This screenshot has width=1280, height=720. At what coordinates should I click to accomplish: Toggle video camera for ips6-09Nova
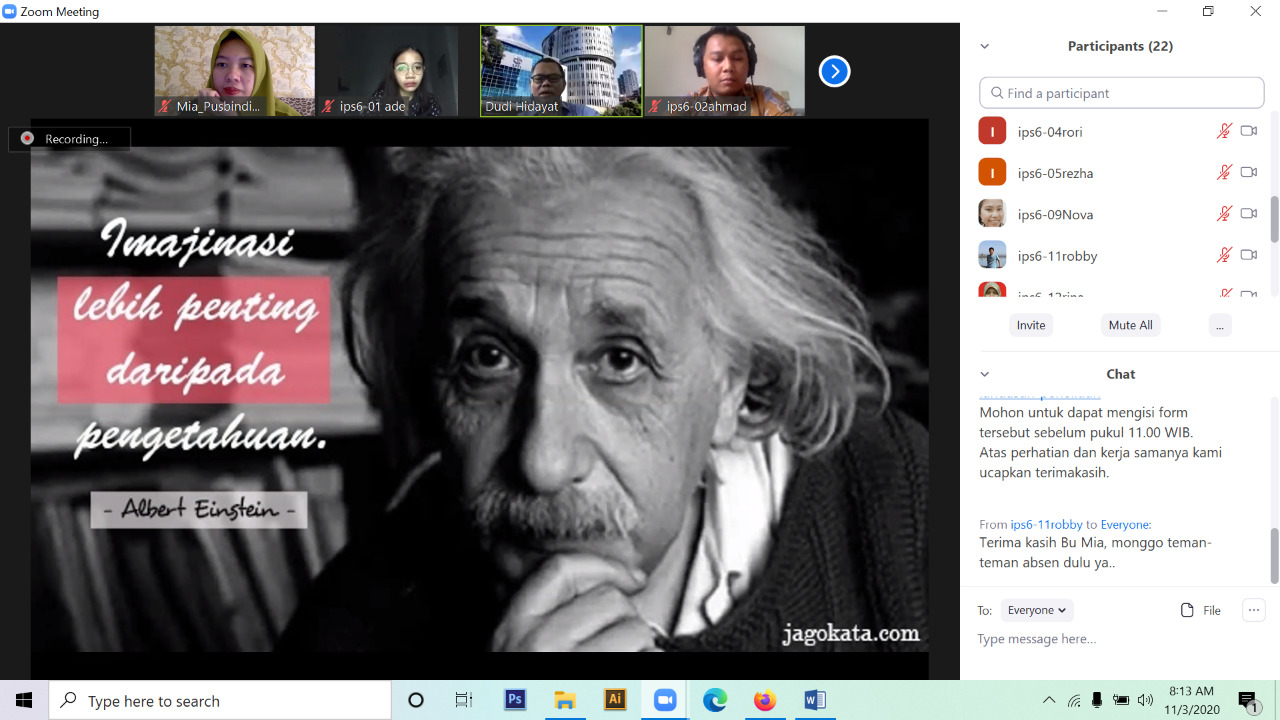point(1248,214)
